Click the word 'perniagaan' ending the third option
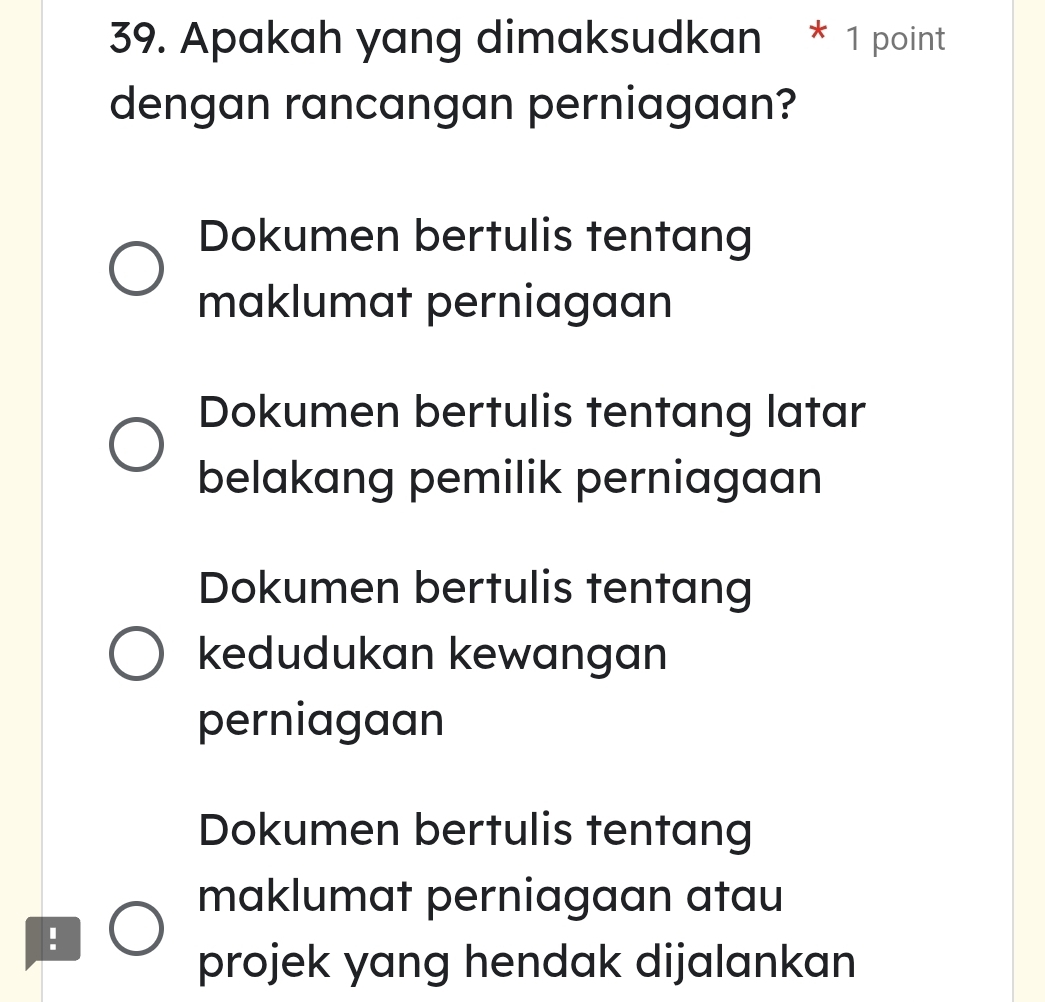 pos(320,720)
